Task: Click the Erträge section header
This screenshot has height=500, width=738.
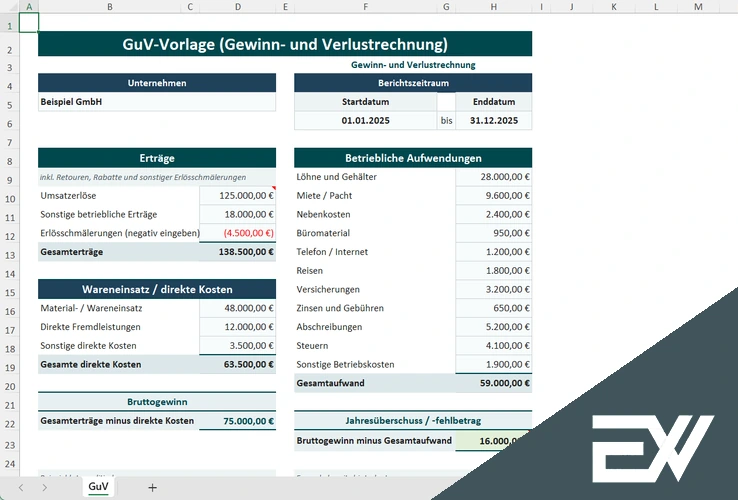Action: click(157, 158)
